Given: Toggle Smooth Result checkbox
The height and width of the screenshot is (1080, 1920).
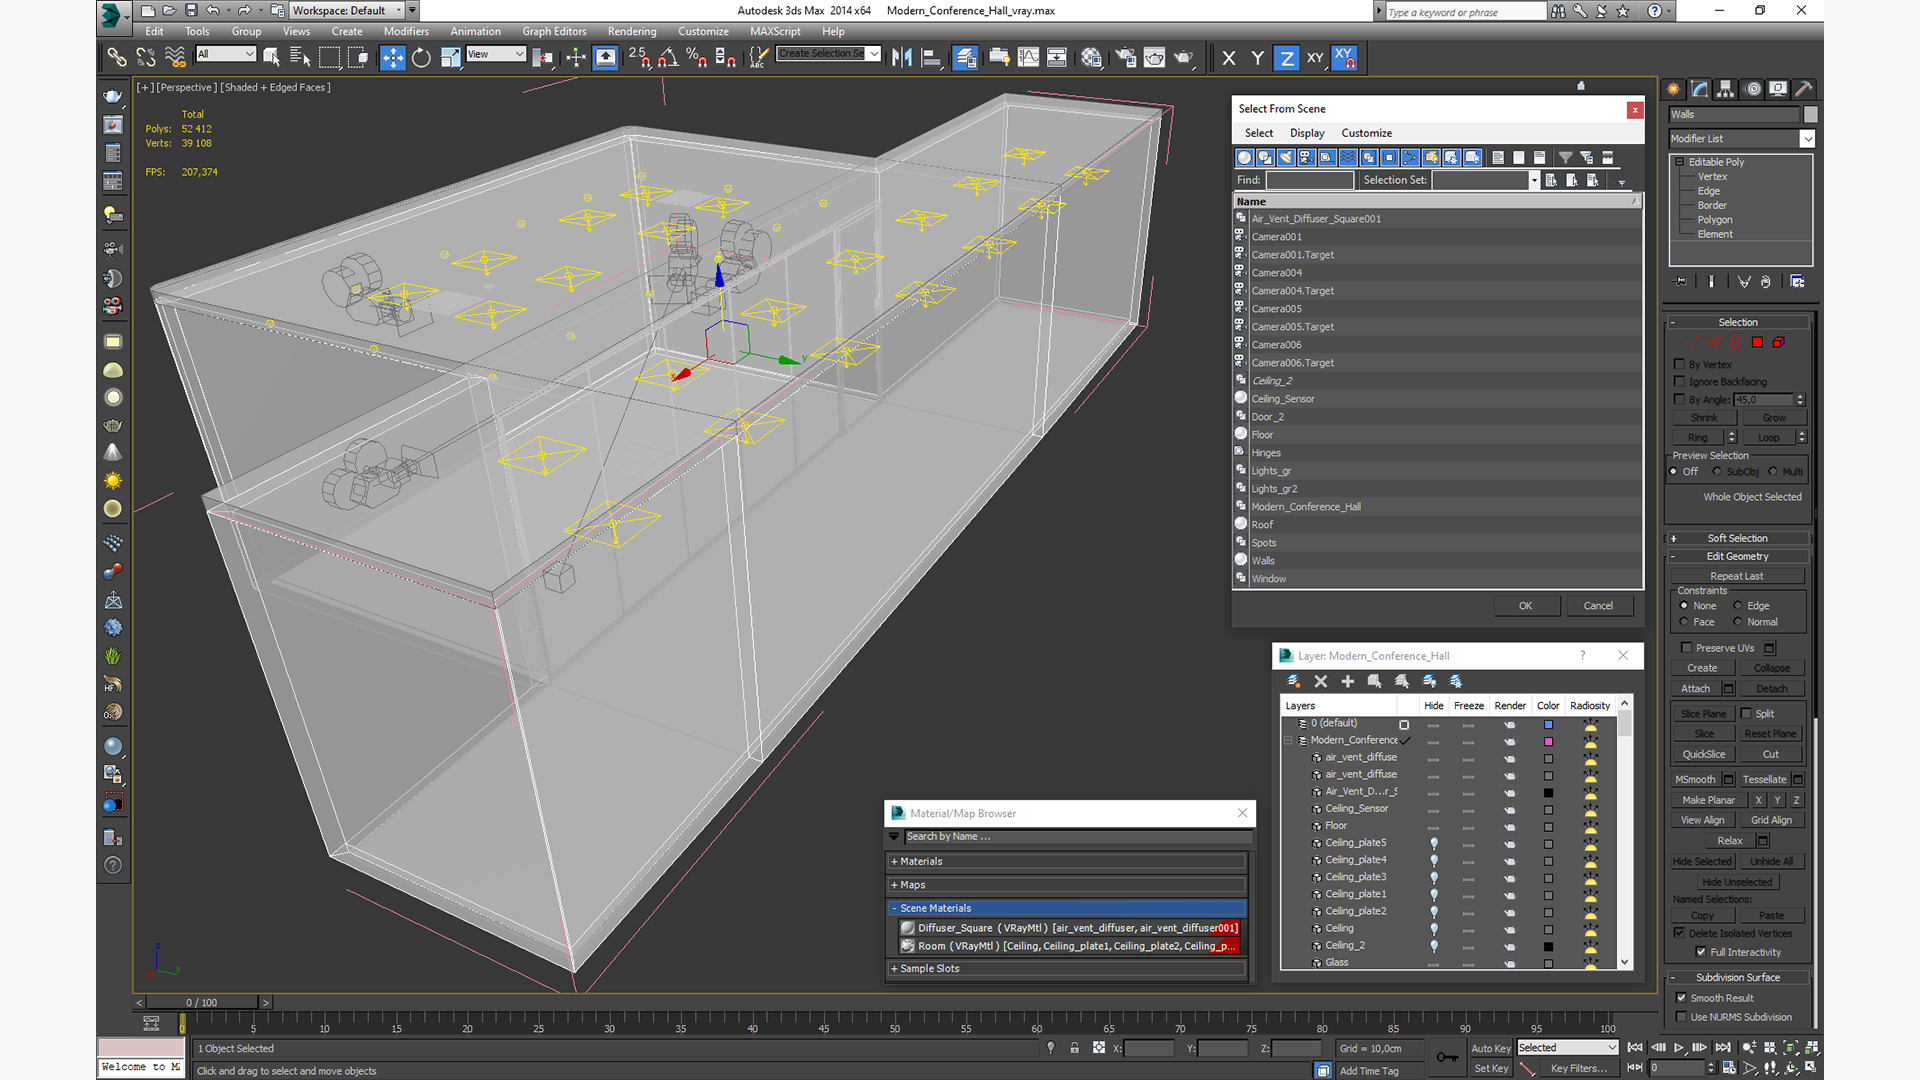Looking at the screenshot, I should (x=1681, y=998).
